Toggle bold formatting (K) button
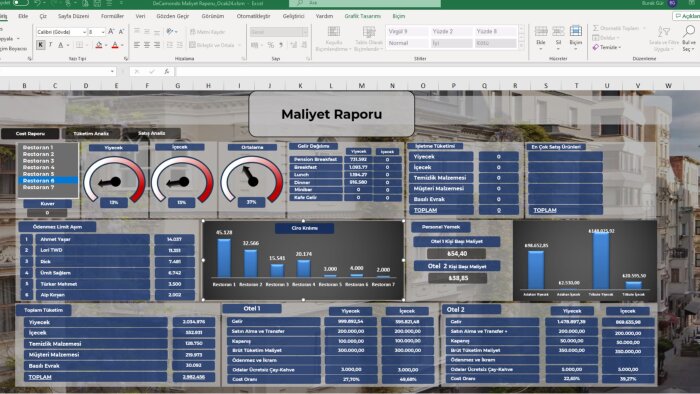The height and width of the screenshot is (394, 700). point(41,45)
